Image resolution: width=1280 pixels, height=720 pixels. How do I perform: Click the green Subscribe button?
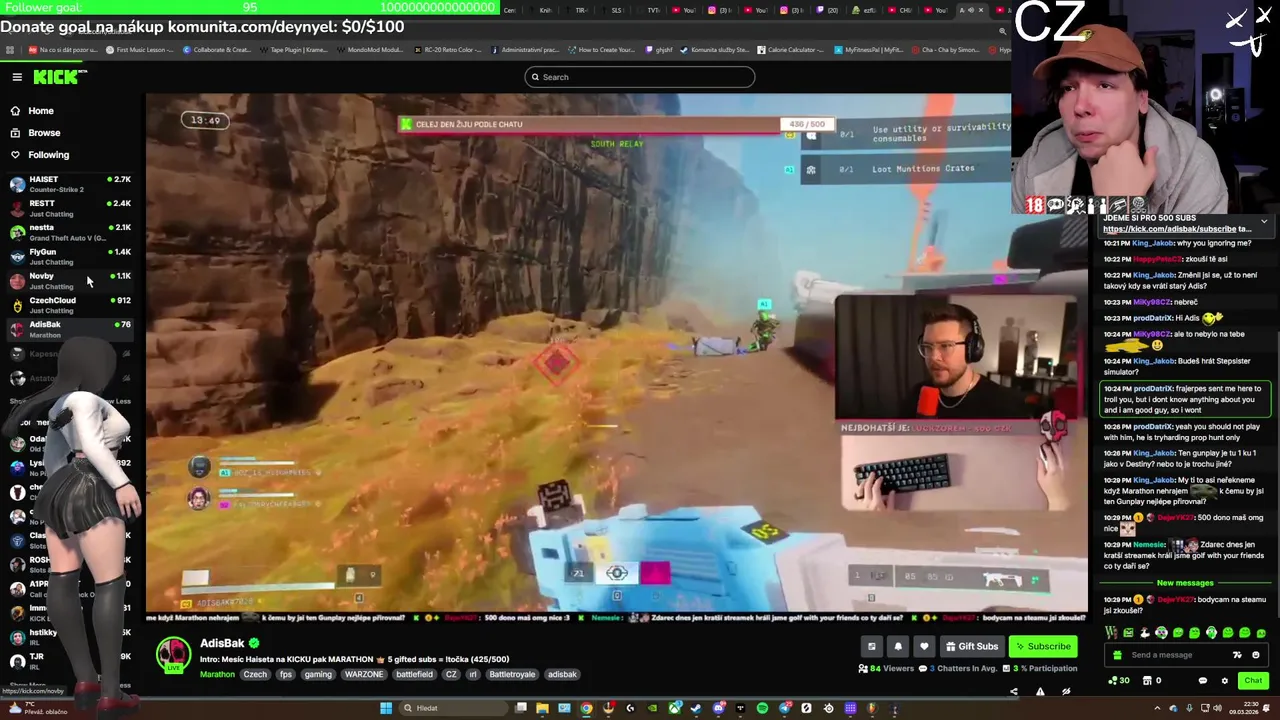[1043, 647]
